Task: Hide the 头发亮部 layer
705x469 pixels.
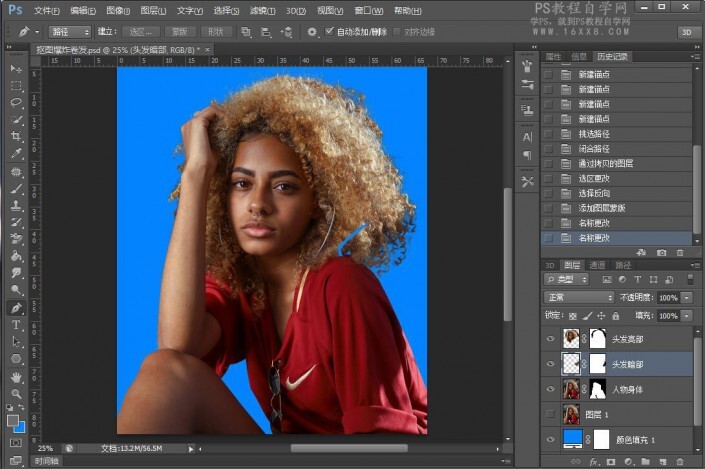Action: pos(551,339)
